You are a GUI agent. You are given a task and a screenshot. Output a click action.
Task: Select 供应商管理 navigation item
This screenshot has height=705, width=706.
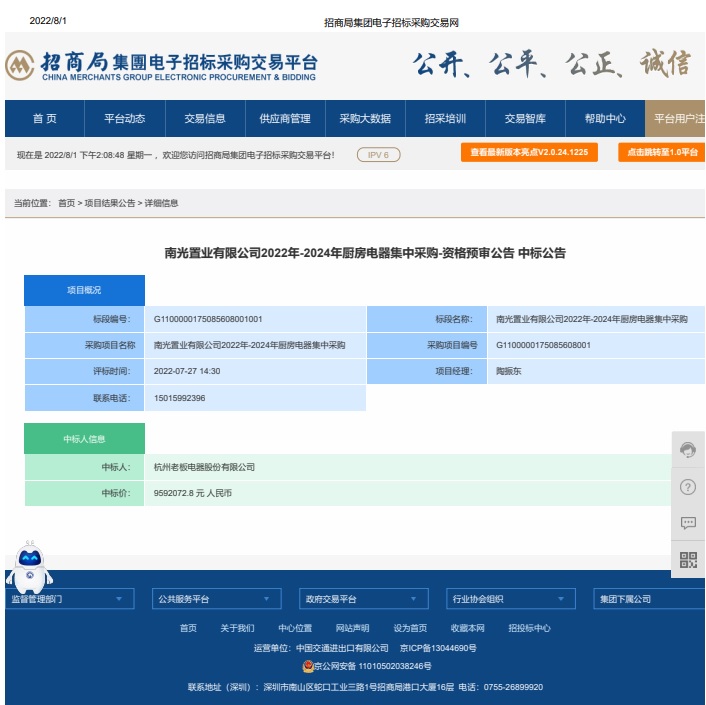point(285,118)
